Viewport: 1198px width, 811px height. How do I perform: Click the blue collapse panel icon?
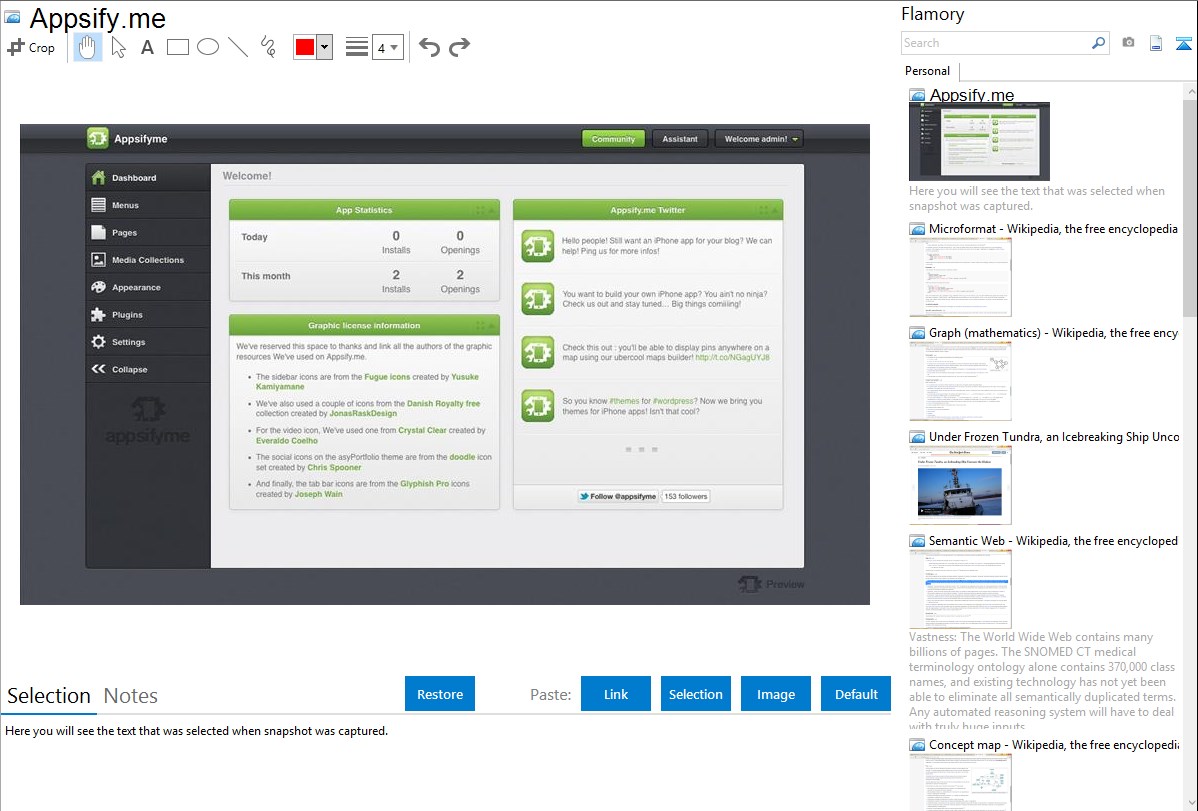tap(1183, 43)
